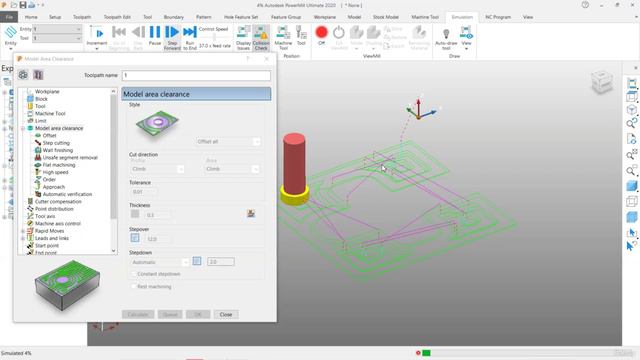Toggle the Constant stepdown checkbox
This screenshot has width=640, height=360.
134,274
